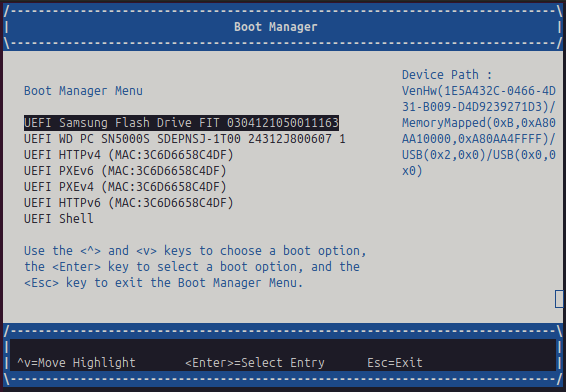Click the Boot Manager title header

tap(276, 27)
